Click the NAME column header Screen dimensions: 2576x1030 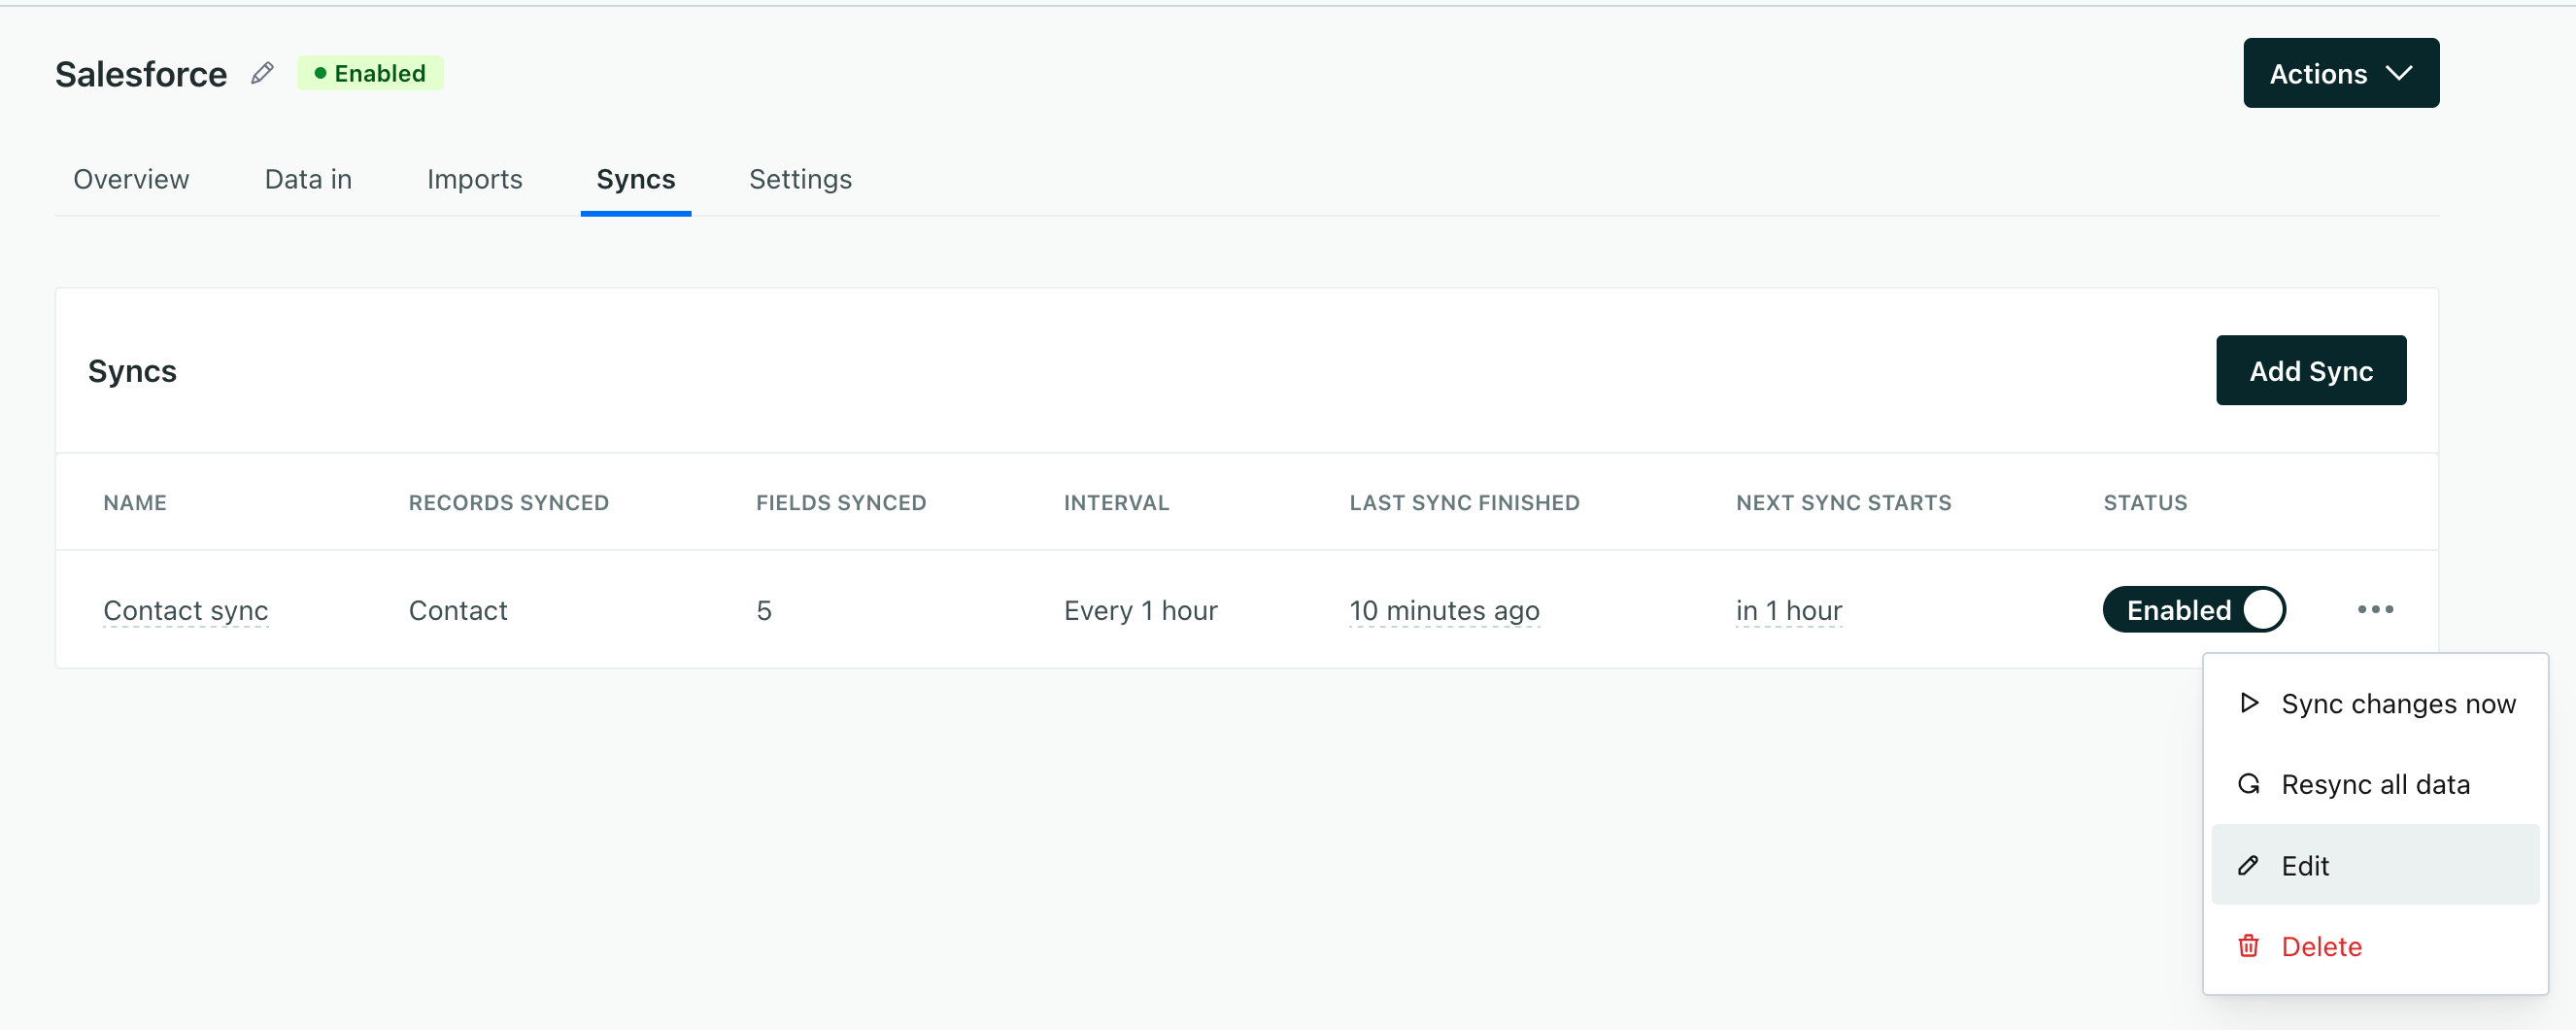click(135, 502)
